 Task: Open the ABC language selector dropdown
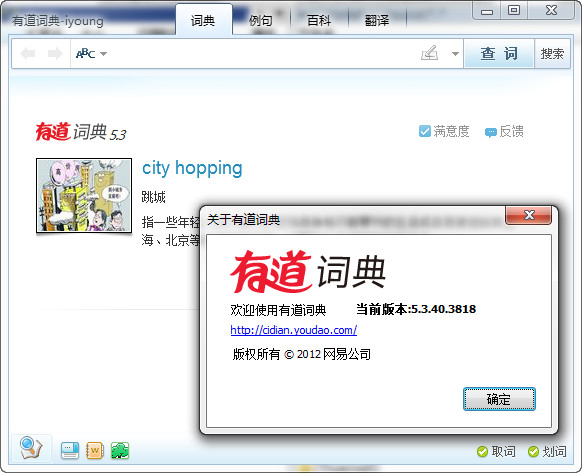91,54
